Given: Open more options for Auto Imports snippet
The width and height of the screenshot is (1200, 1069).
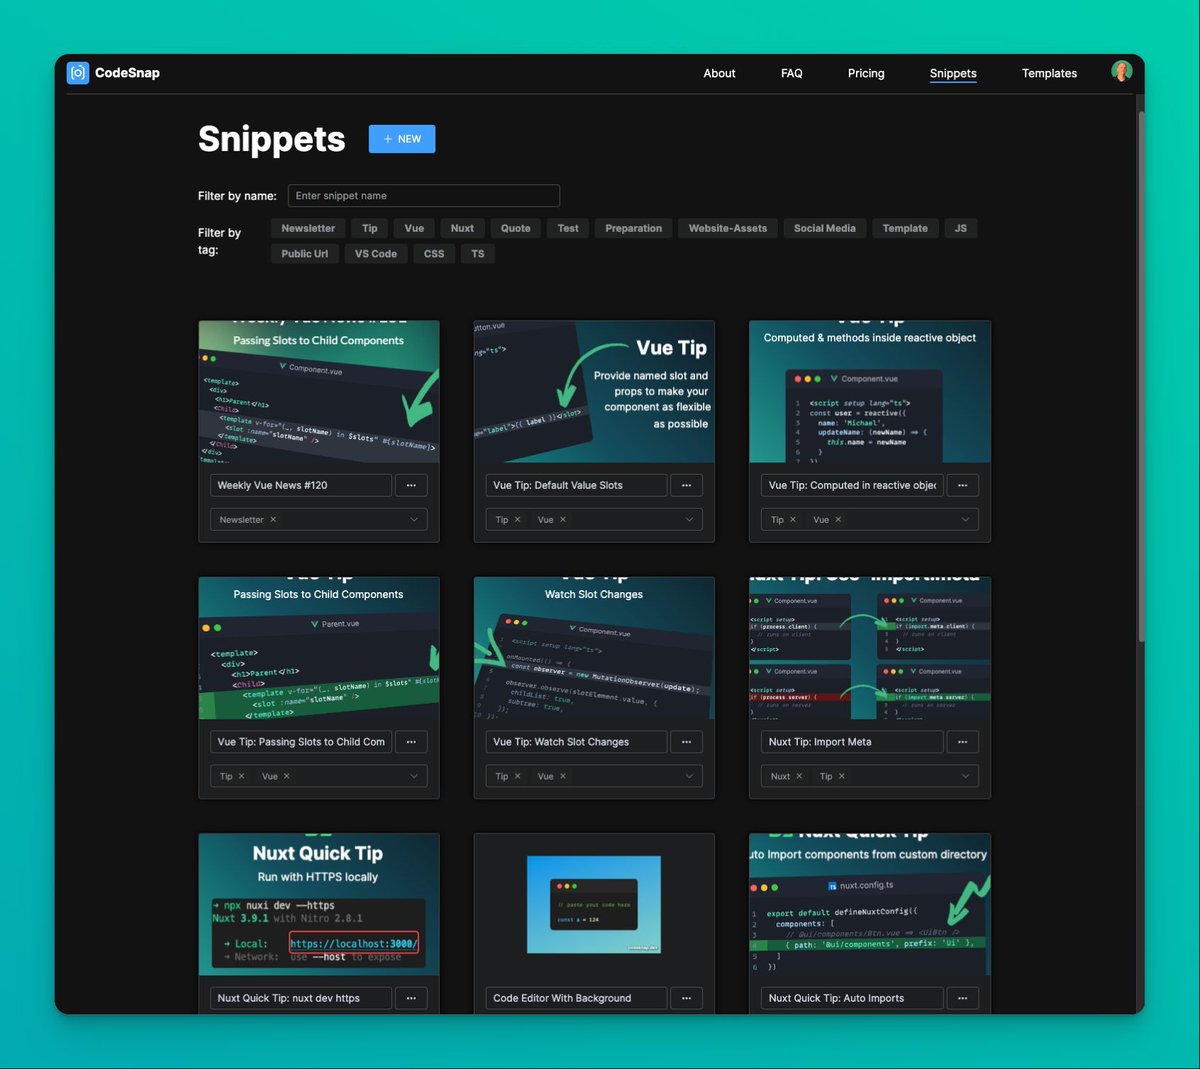Looking at the screenshot, I should point(962,998).
